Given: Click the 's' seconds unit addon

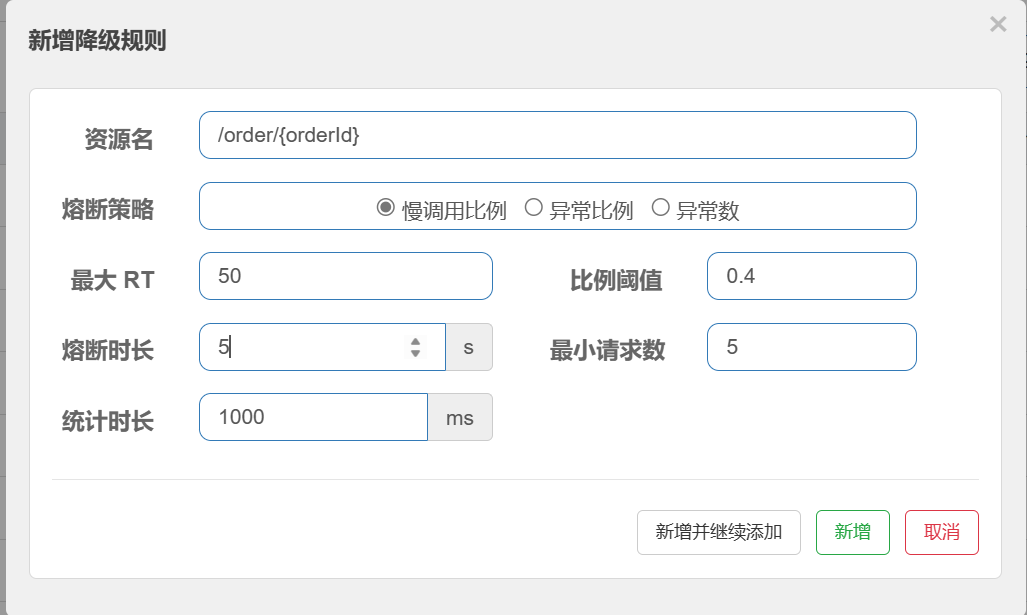Looking at the screenshot, I should click(469, 347).
